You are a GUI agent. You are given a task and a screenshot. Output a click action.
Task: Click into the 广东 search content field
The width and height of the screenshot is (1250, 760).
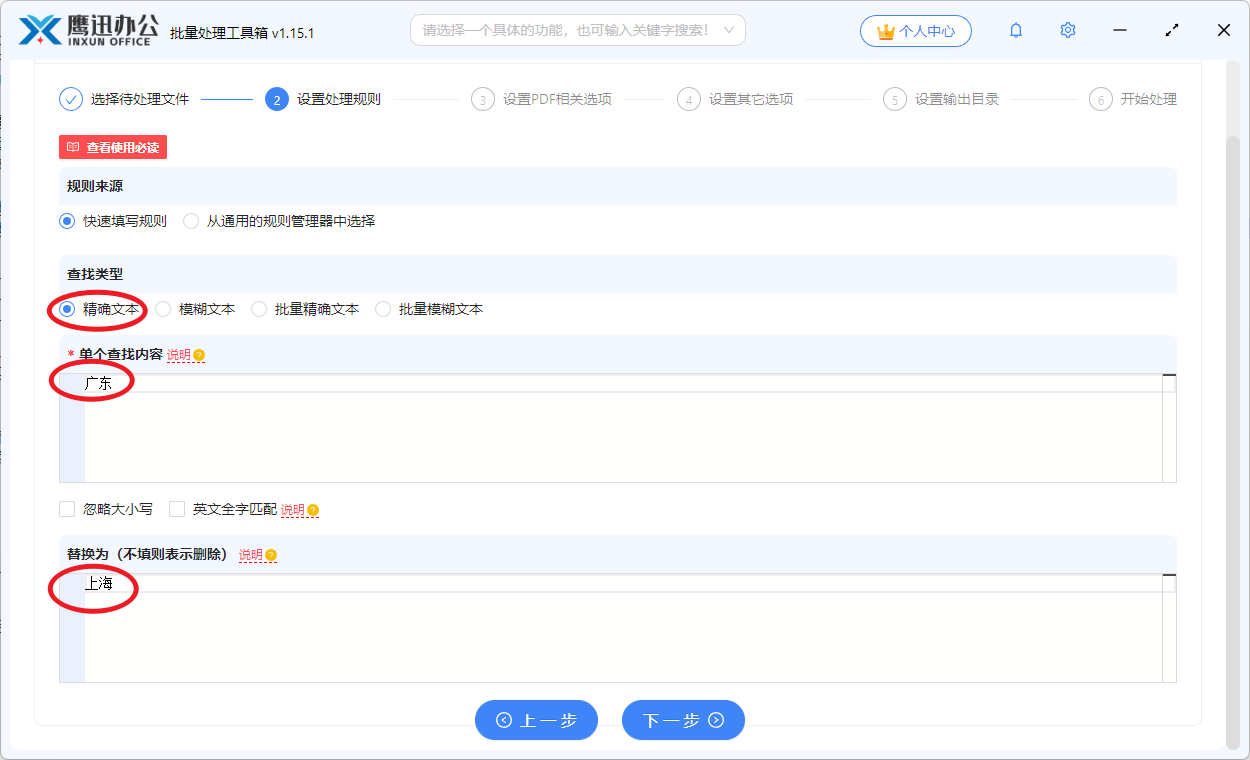618,428
